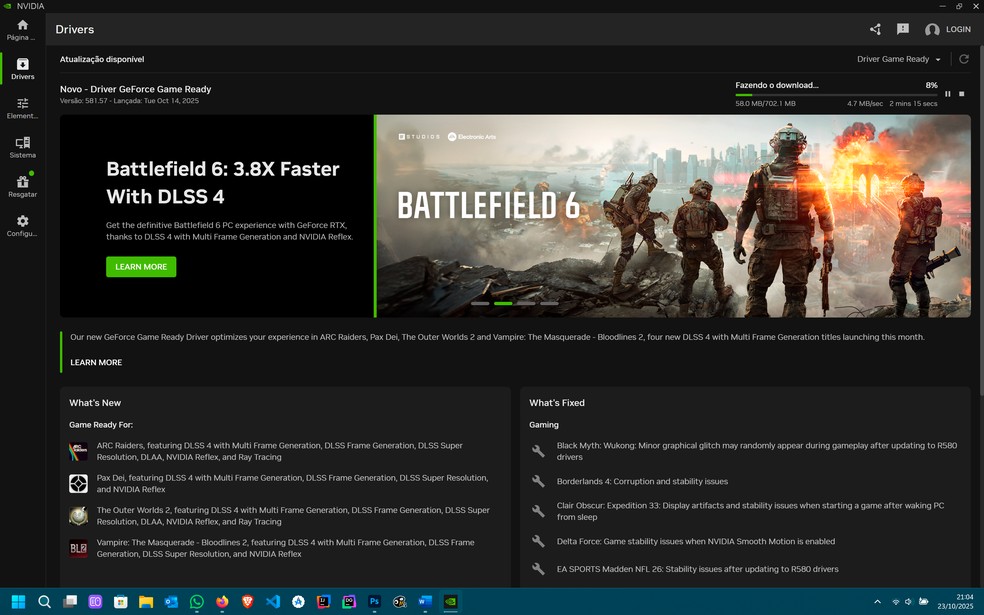Open Configurações gear in sidebar
The height and width of the screenshot is (615, 984).
22,225
